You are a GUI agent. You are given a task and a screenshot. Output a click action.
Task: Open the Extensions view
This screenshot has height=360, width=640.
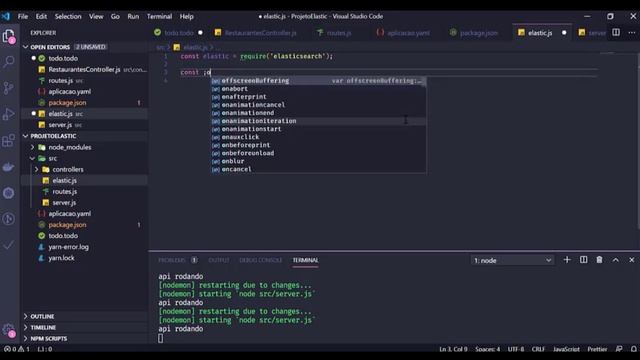pyautogui.click(x=9, y=141)
